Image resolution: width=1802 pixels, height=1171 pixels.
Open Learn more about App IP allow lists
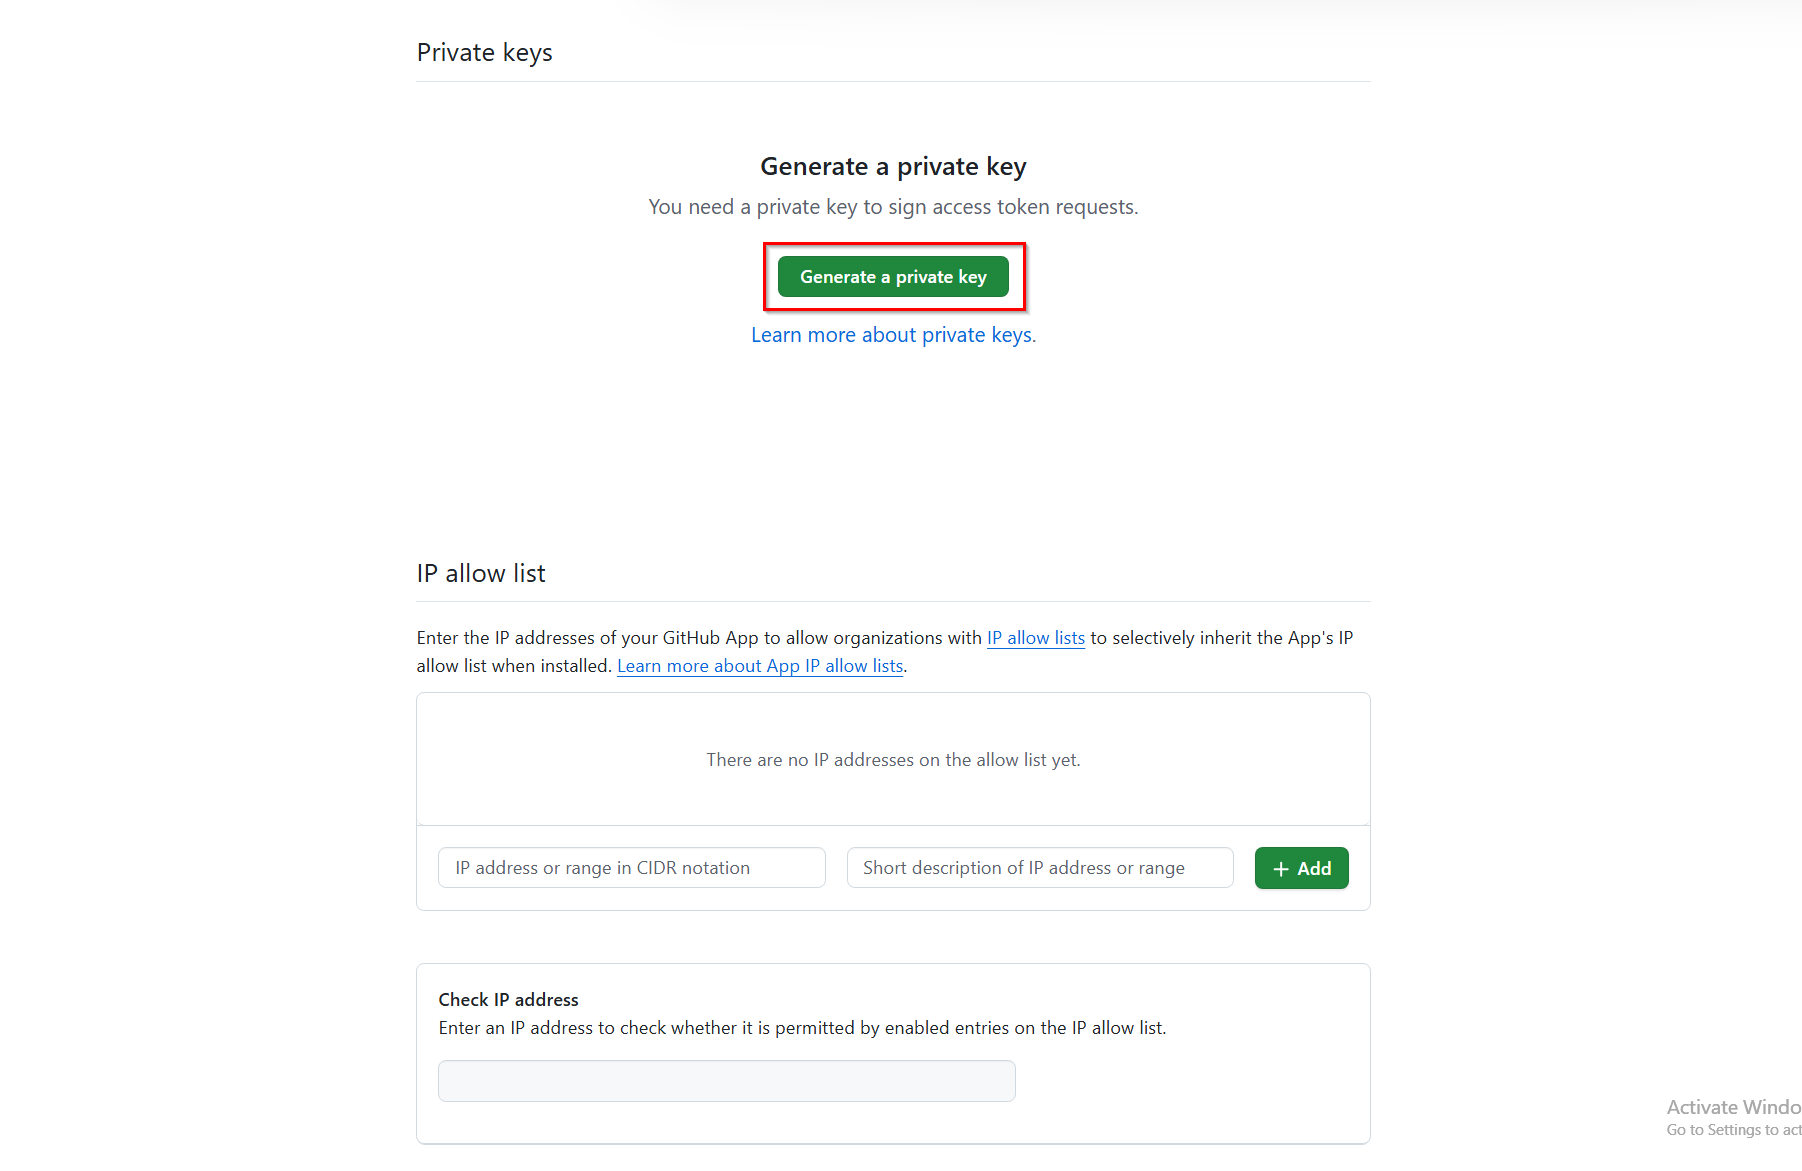click(x=760, y=665)
